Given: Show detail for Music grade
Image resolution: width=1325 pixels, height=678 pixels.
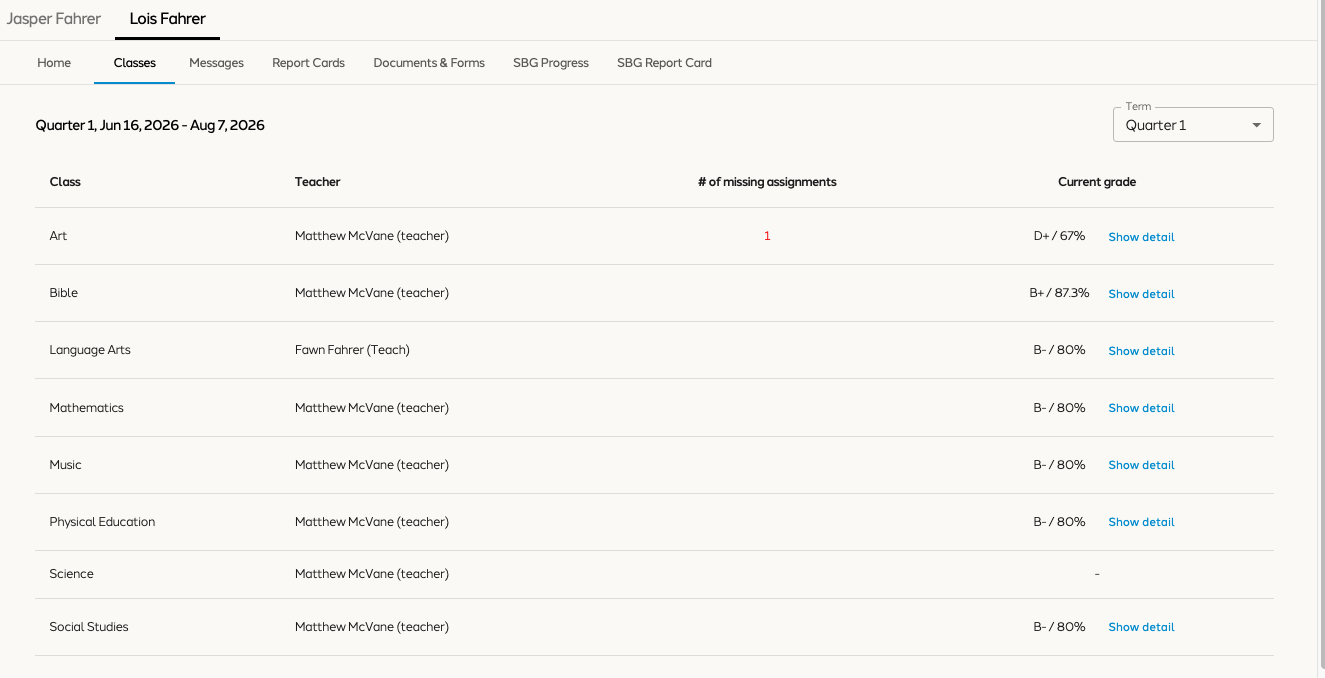Looking at the screenshot, I should tap(1141, 465).
